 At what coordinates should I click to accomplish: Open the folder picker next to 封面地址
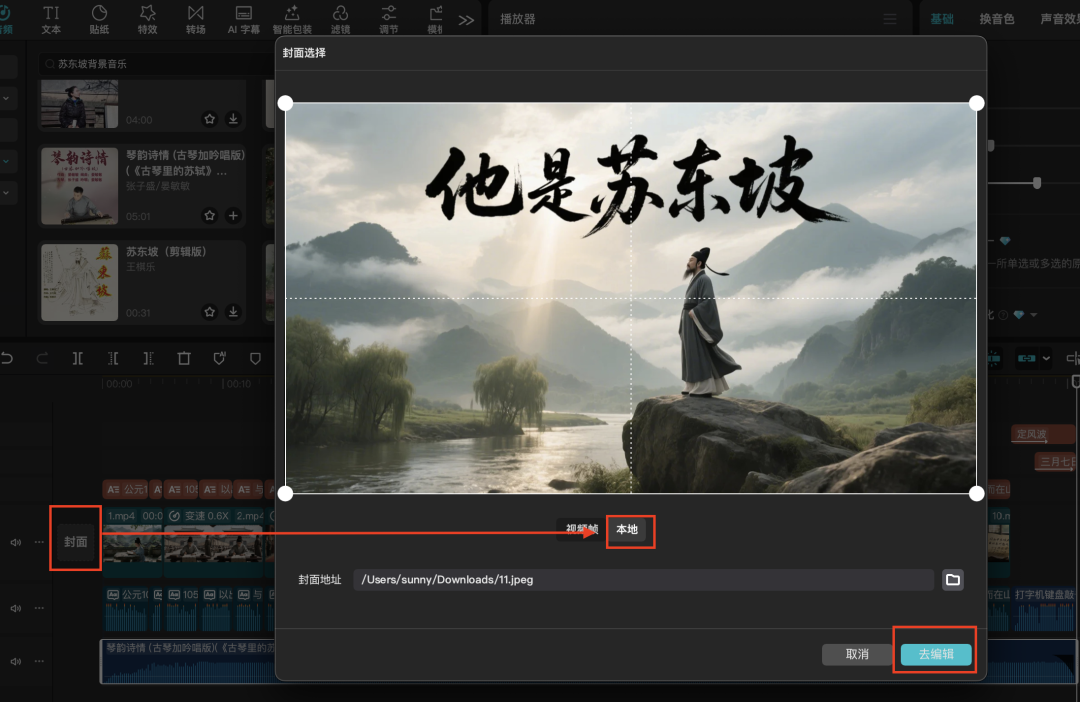(952, 579)
